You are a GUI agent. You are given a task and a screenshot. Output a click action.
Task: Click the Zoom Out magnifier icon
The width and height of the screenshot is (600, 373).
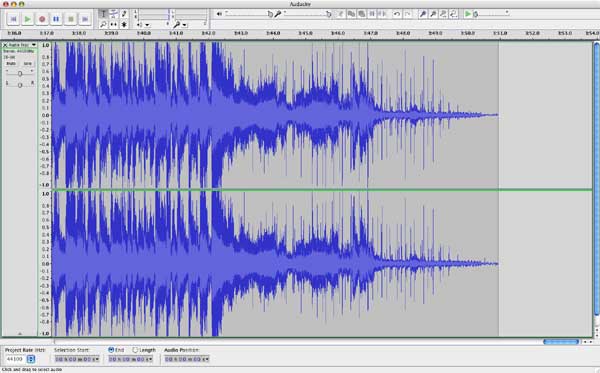coord(433,14)
